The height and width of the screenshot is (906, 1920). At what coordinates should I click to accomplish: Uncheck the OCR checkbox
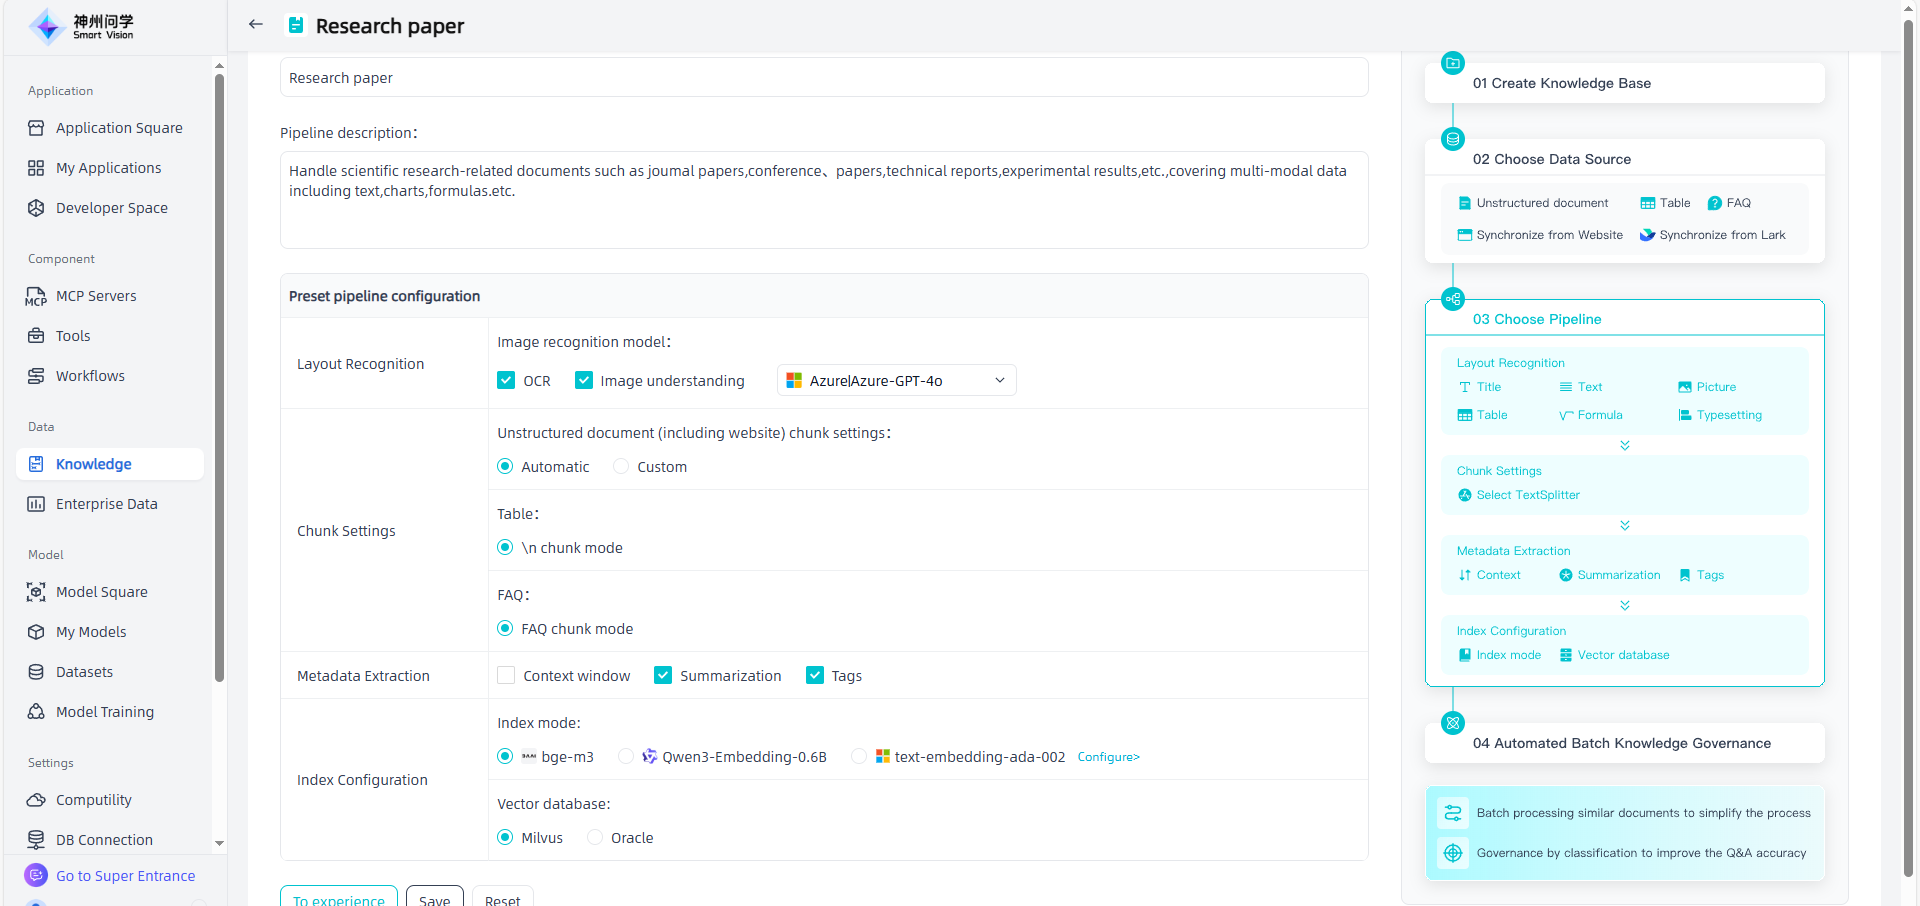point(506,381)
